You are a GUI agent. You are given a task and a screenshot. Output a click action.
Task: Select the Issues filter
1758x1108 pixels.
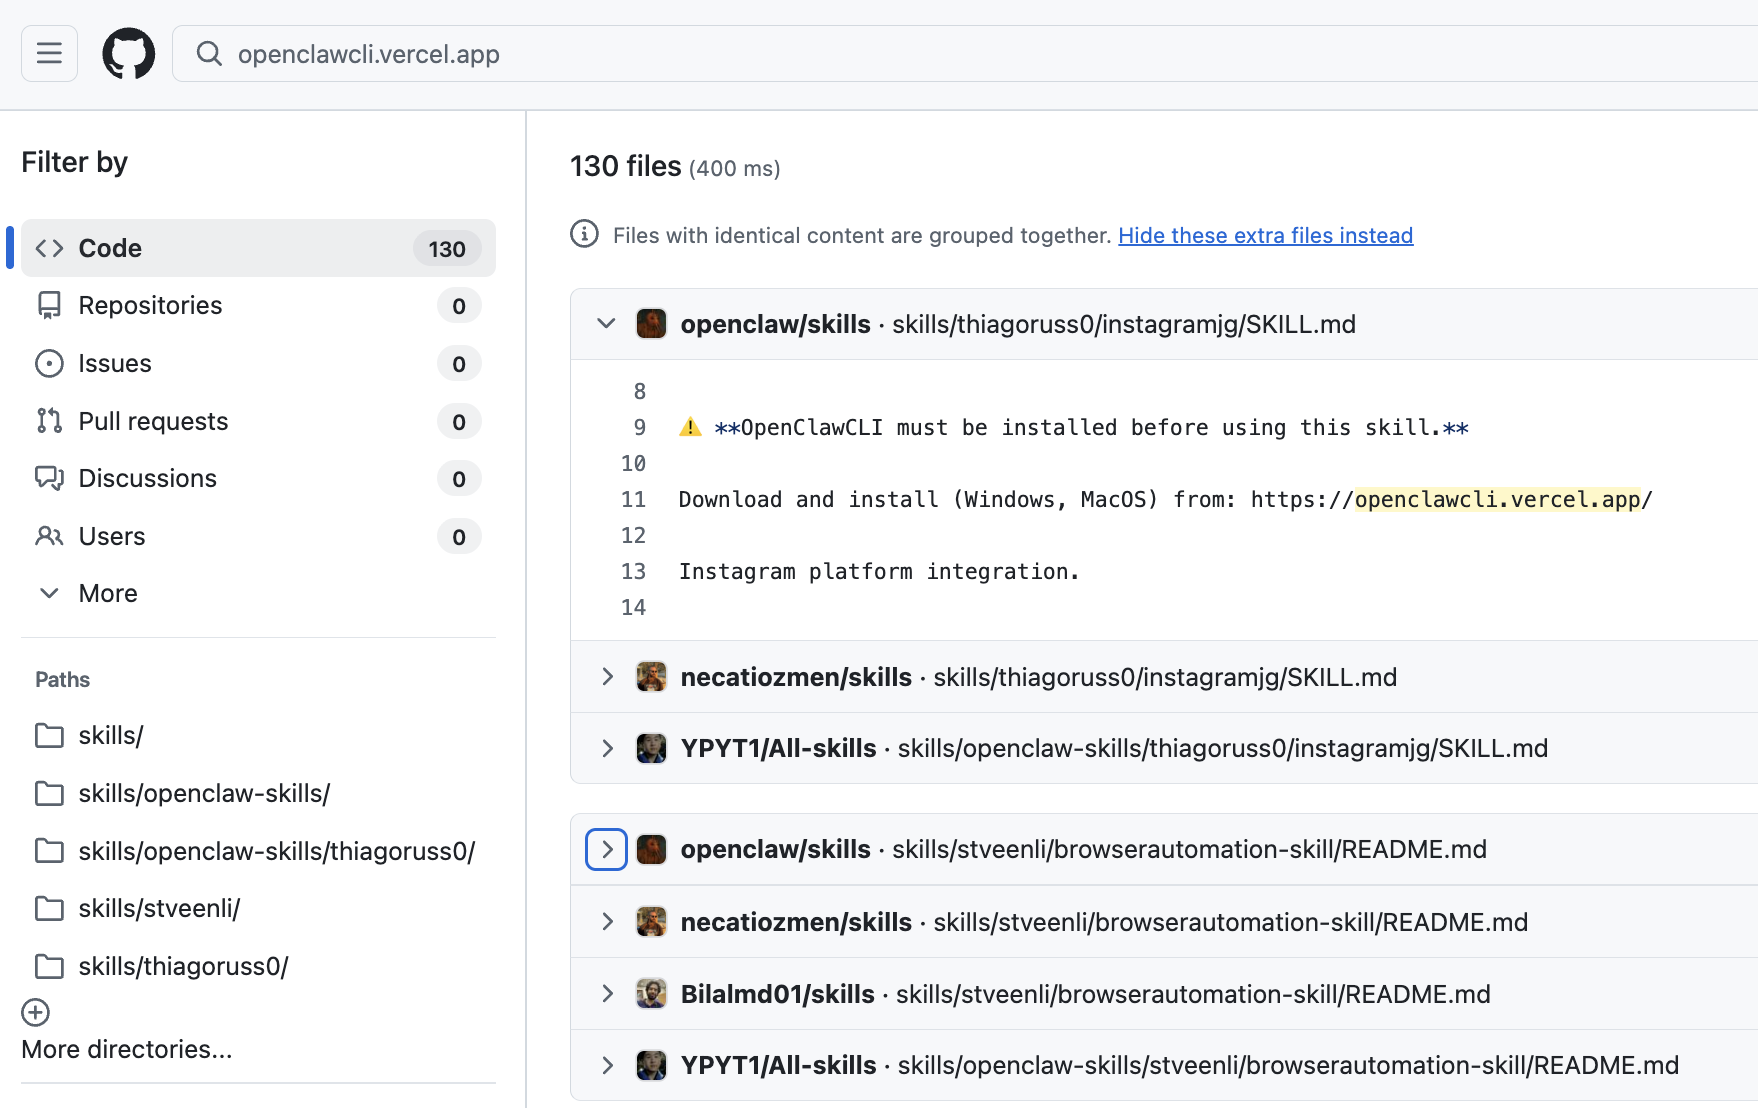click(x=258, y=364)
